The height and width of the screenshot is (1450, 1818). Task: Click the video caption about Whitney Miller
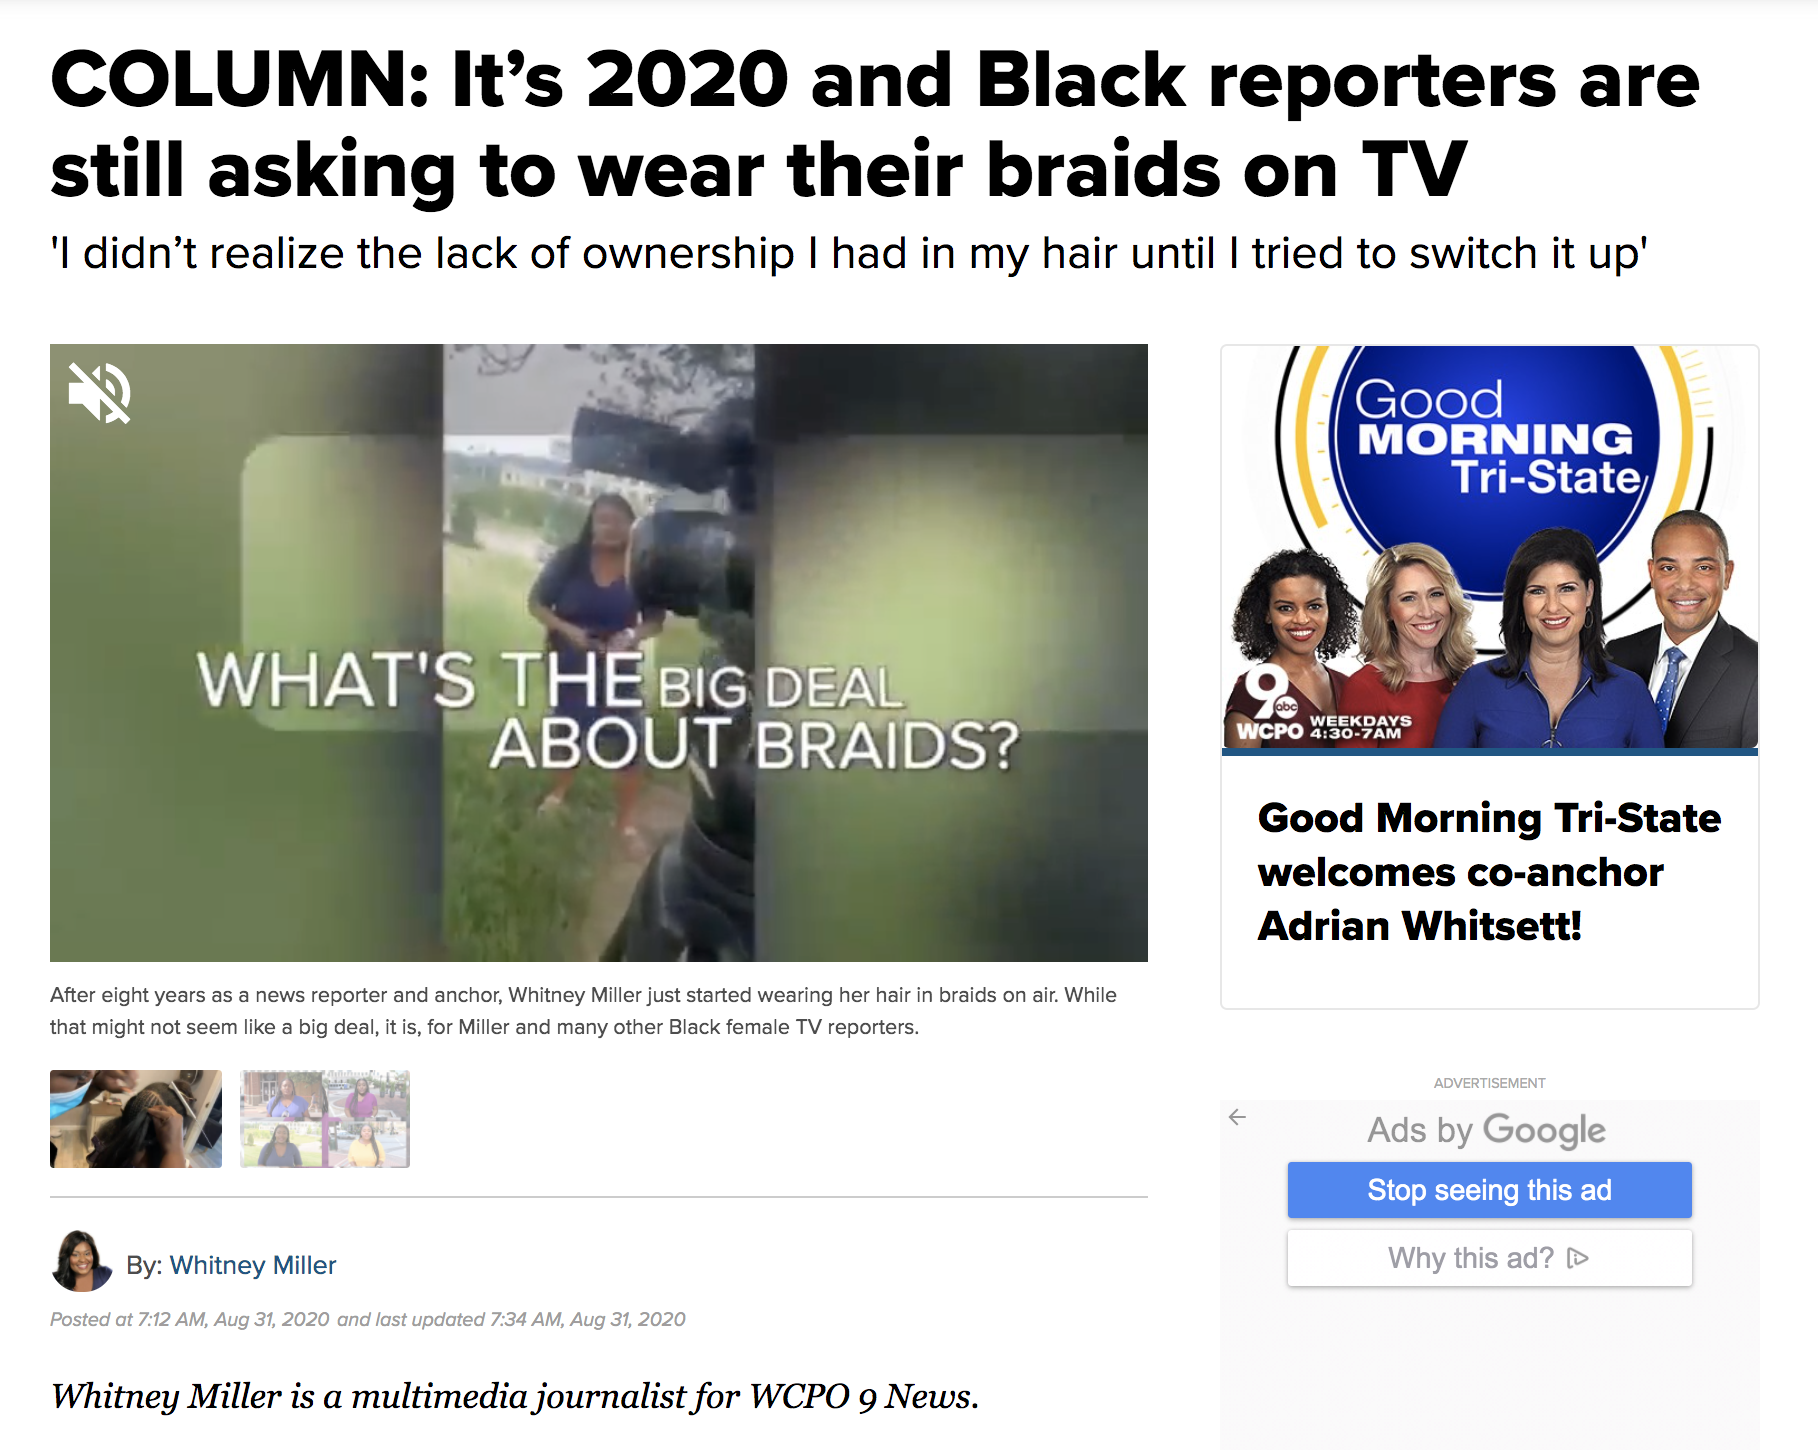click(583, 1011)
